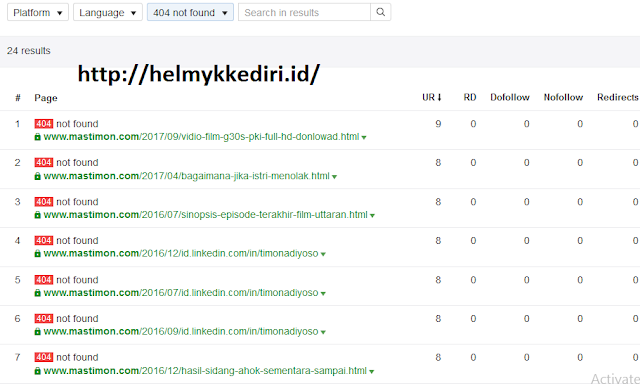
Task: Click 404 badge in row 5
Action: (44, 280)
